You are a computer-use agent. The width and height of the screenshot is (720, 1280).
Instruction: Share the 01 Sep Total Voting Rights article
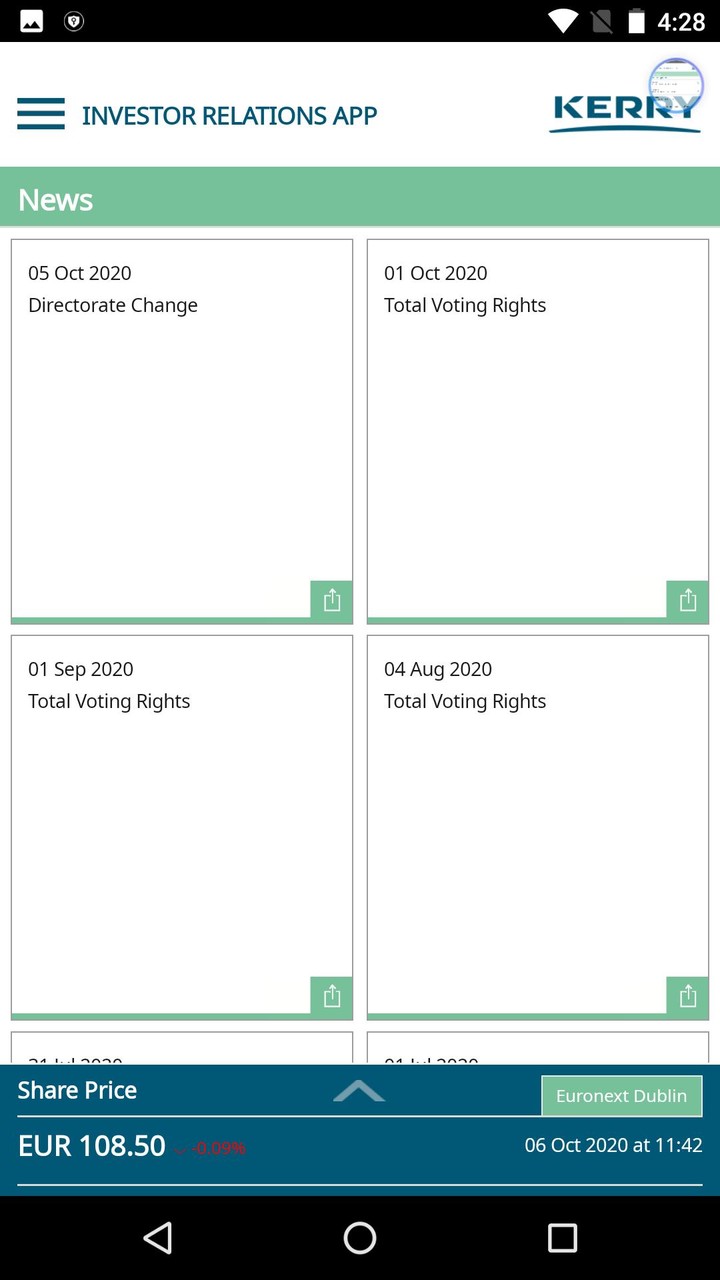point(331,996)
